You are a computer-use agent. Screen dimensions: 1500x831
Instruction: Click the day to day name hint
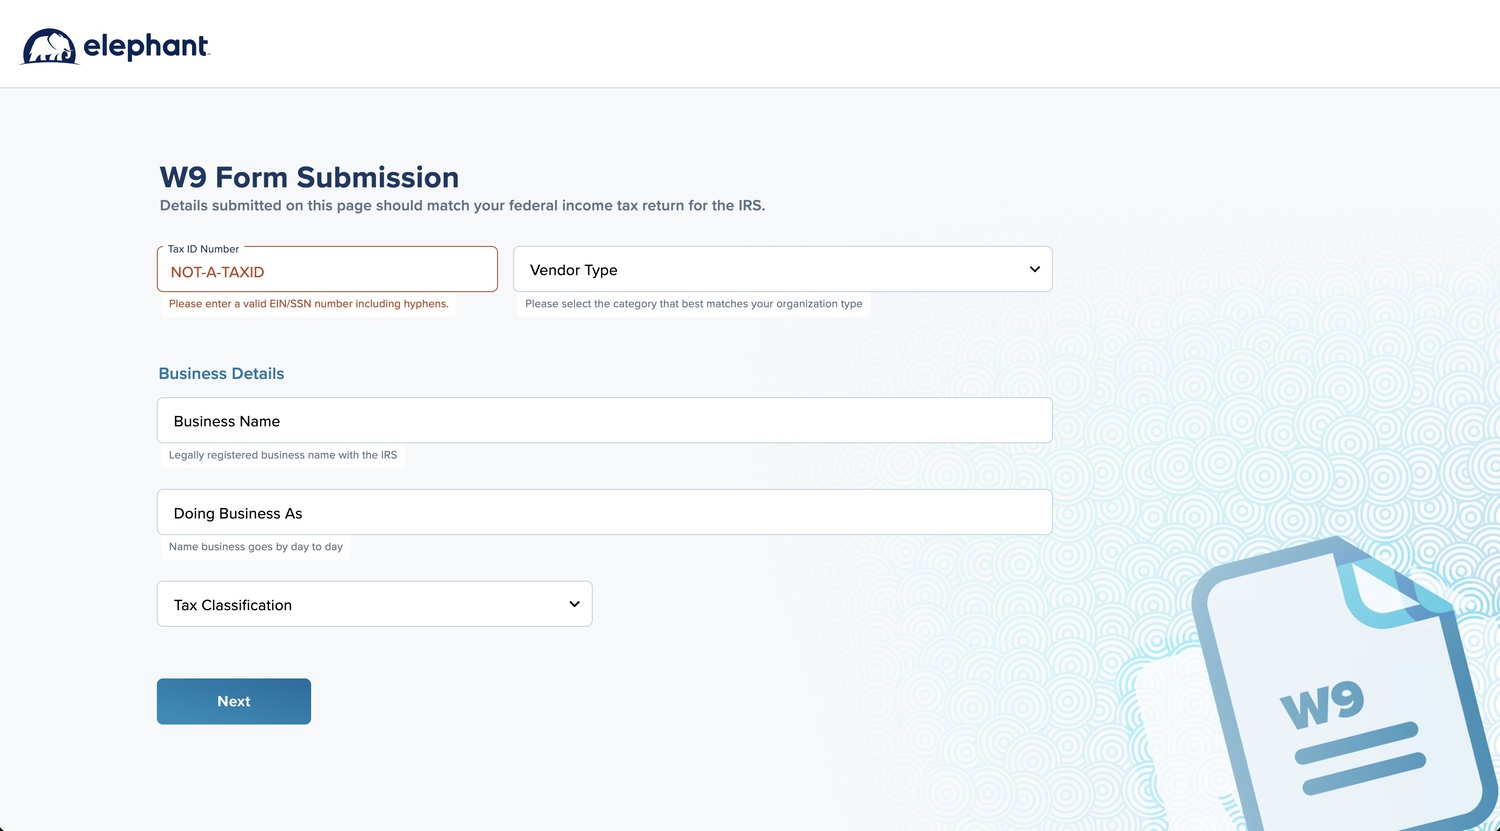pyautogui.click(x=255, y=547)
